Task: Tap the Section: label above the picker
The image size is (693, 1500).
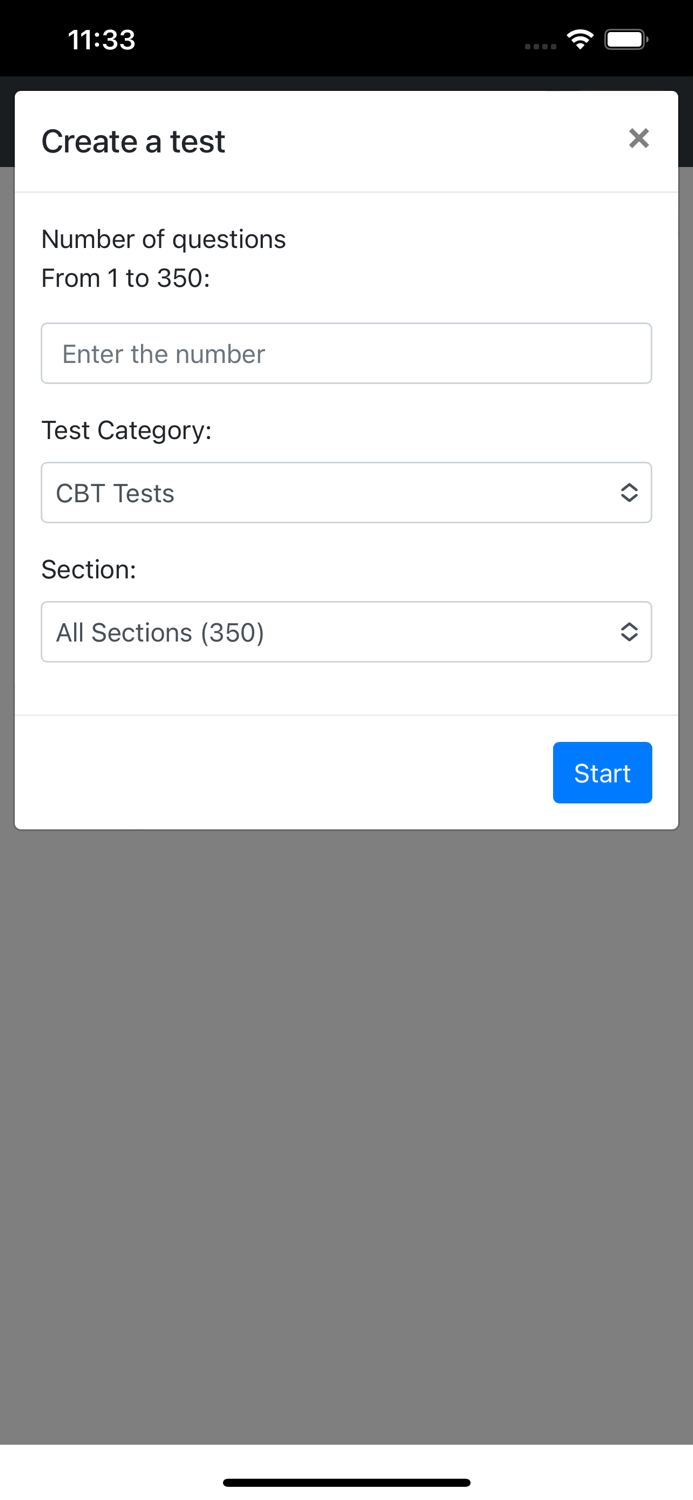Action: coord(89,569)
